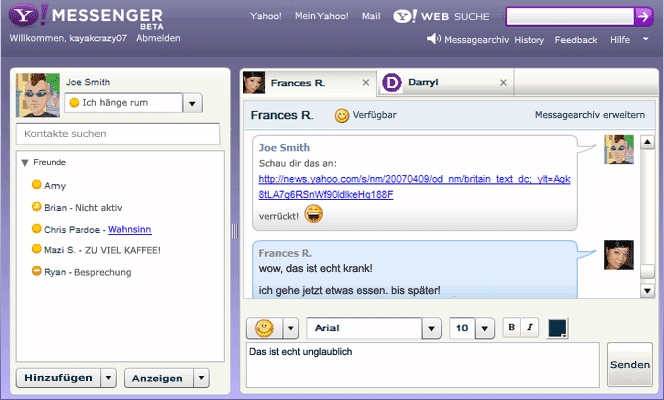Open the emoticon dropdown arrow
664x400 pixels.
point(290,328)
